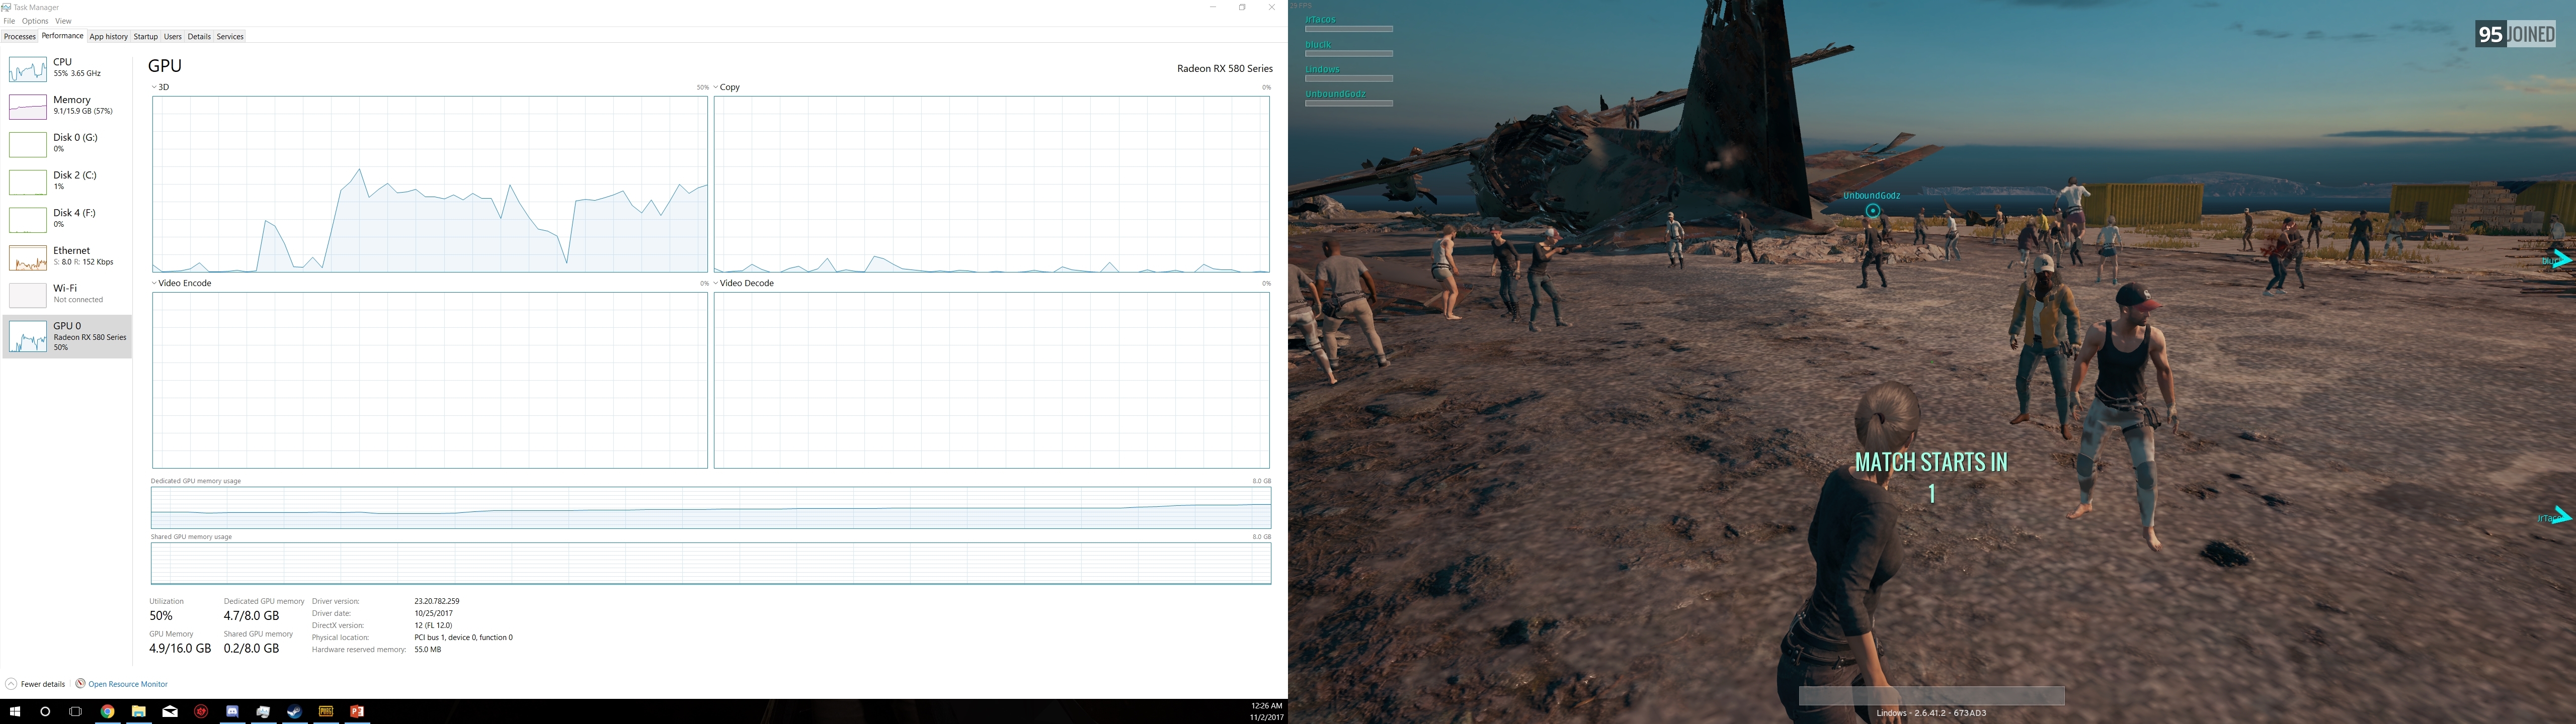Click JrTacos in the game team list
This screenshot has height=724, width=2576.
[x=1320, y=20]
